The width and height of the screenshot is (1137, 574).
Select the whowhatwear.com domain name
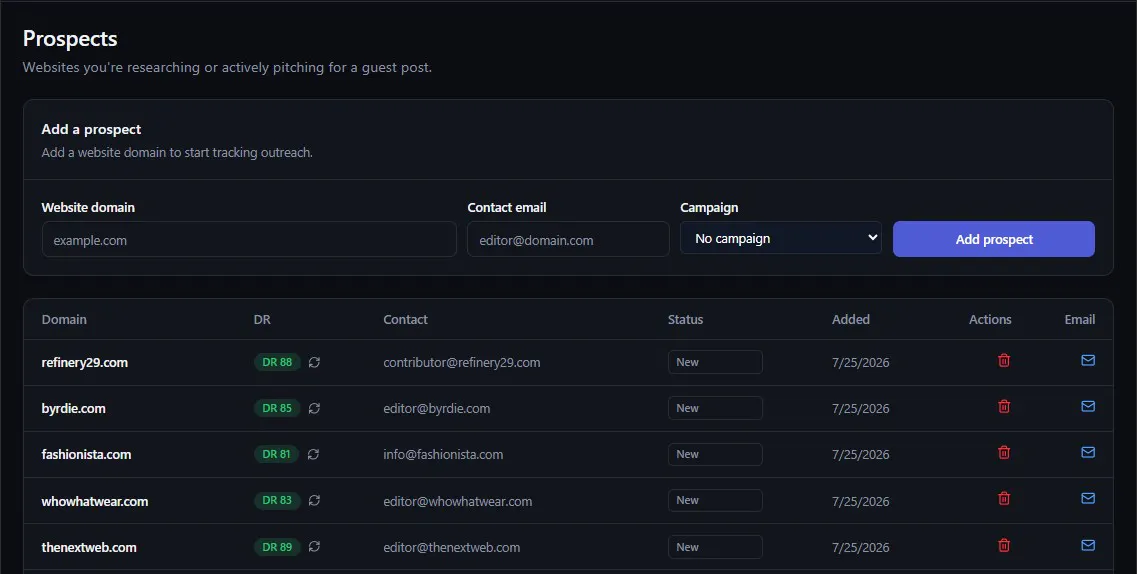(95, 502)
